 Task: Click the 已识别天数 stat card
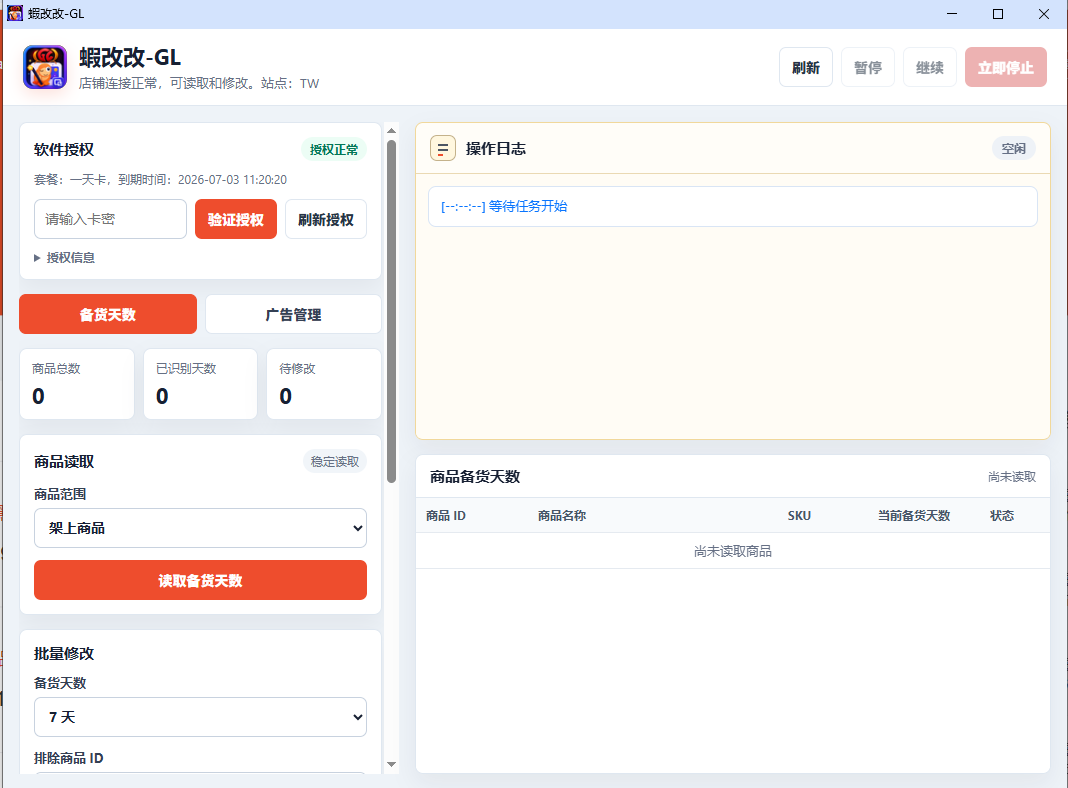point(200,384)
